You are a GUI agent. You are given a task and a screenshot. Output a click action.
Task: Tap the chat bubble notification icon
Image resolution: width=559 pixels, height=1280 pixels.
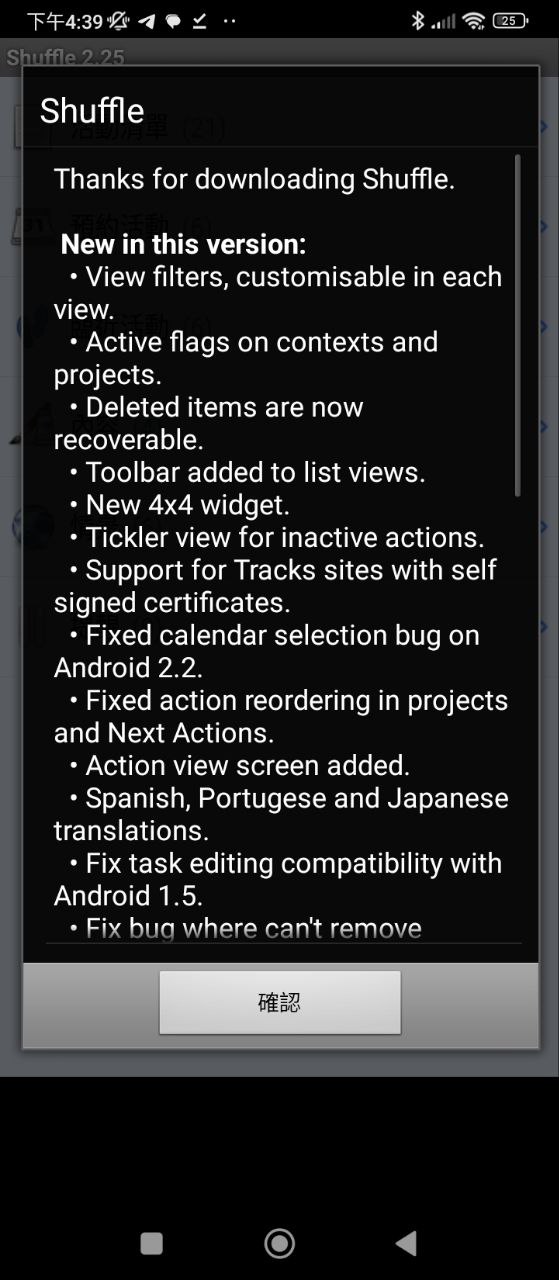pyautogui.click(x=173, y=21)
